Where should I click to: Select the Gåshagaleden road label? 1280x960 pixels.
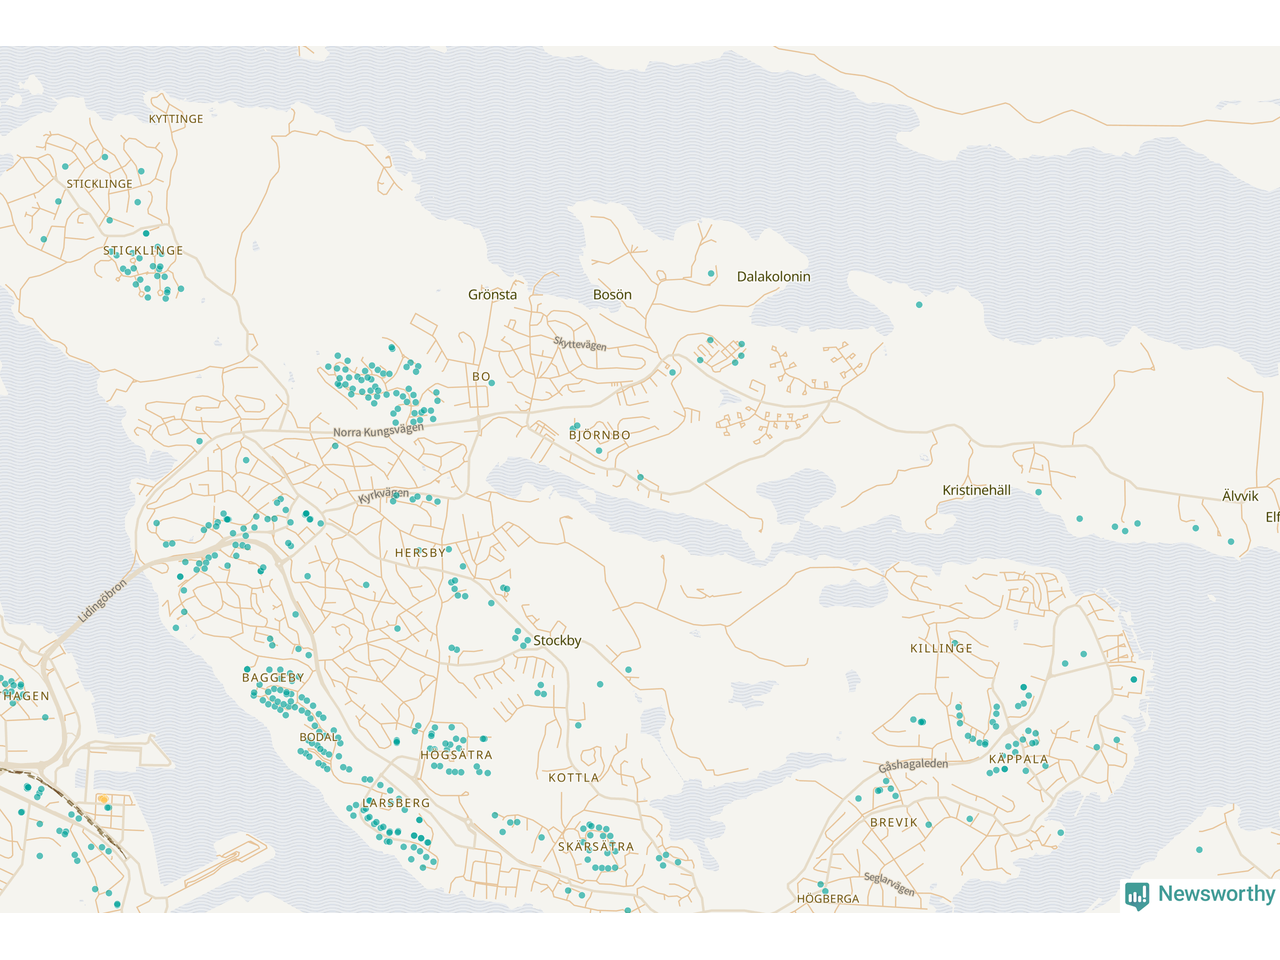click(913, 765)
